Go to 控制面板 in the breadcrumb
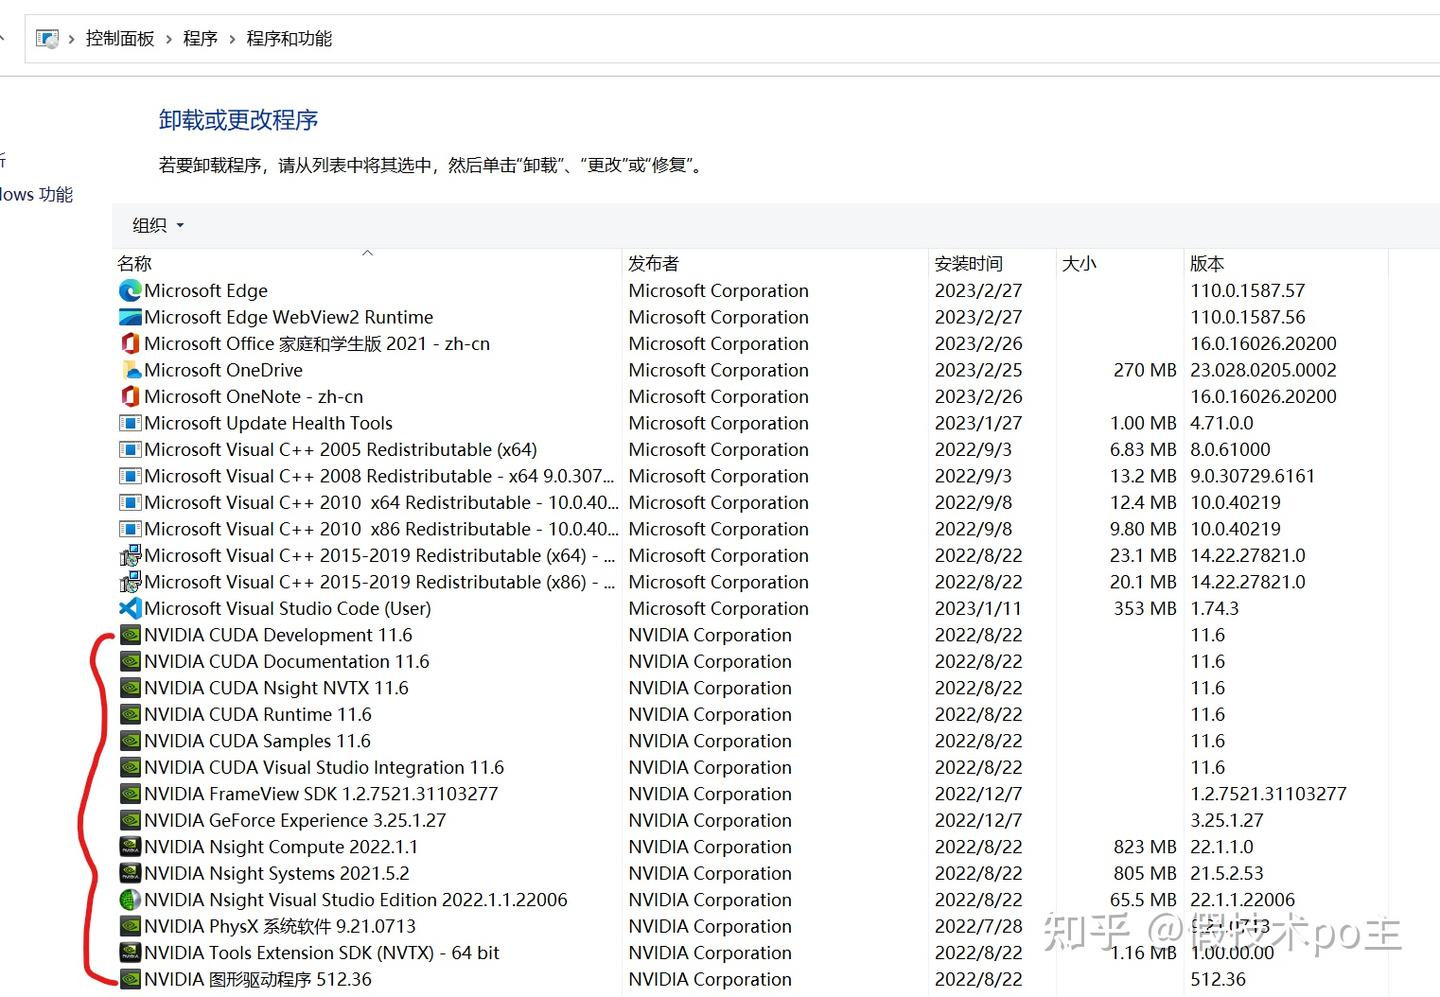Viewport: 1440px width, 997px height. pyautogui.click(x=120, y=39)
